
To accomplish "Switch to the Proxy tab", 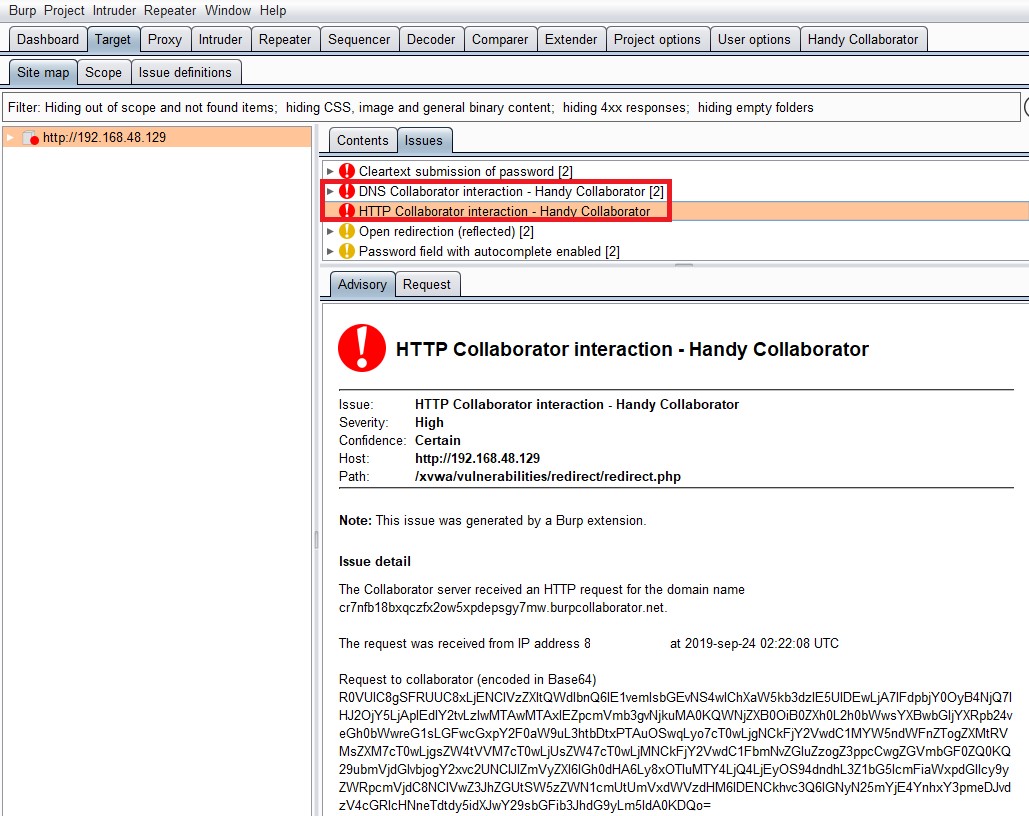I will coord(165,39).
